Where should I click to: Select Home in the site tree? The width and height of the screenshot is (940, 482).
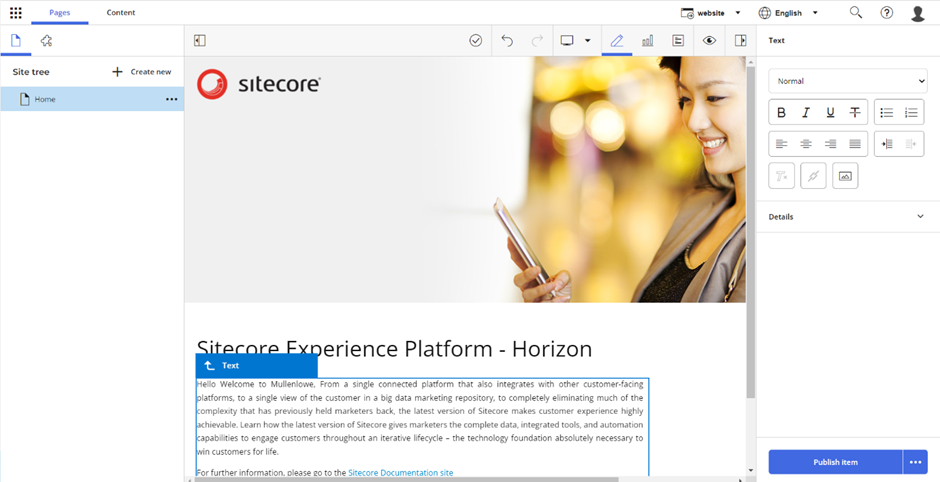click(92, 99)
